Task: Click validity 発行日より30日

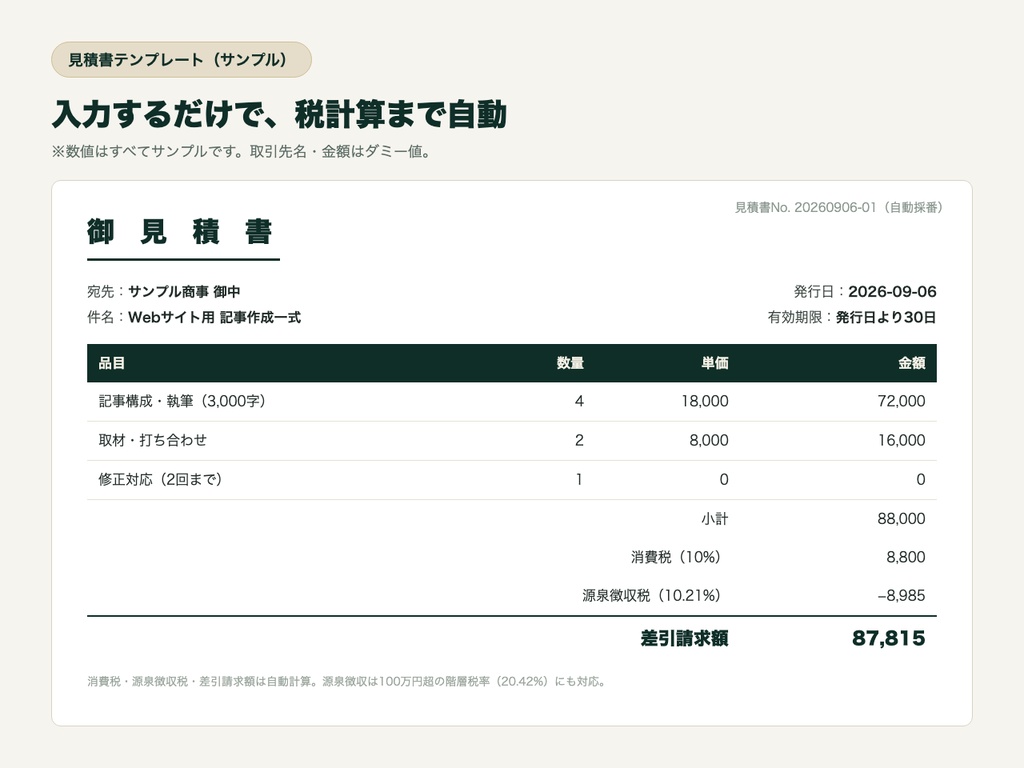Action: 886,317
